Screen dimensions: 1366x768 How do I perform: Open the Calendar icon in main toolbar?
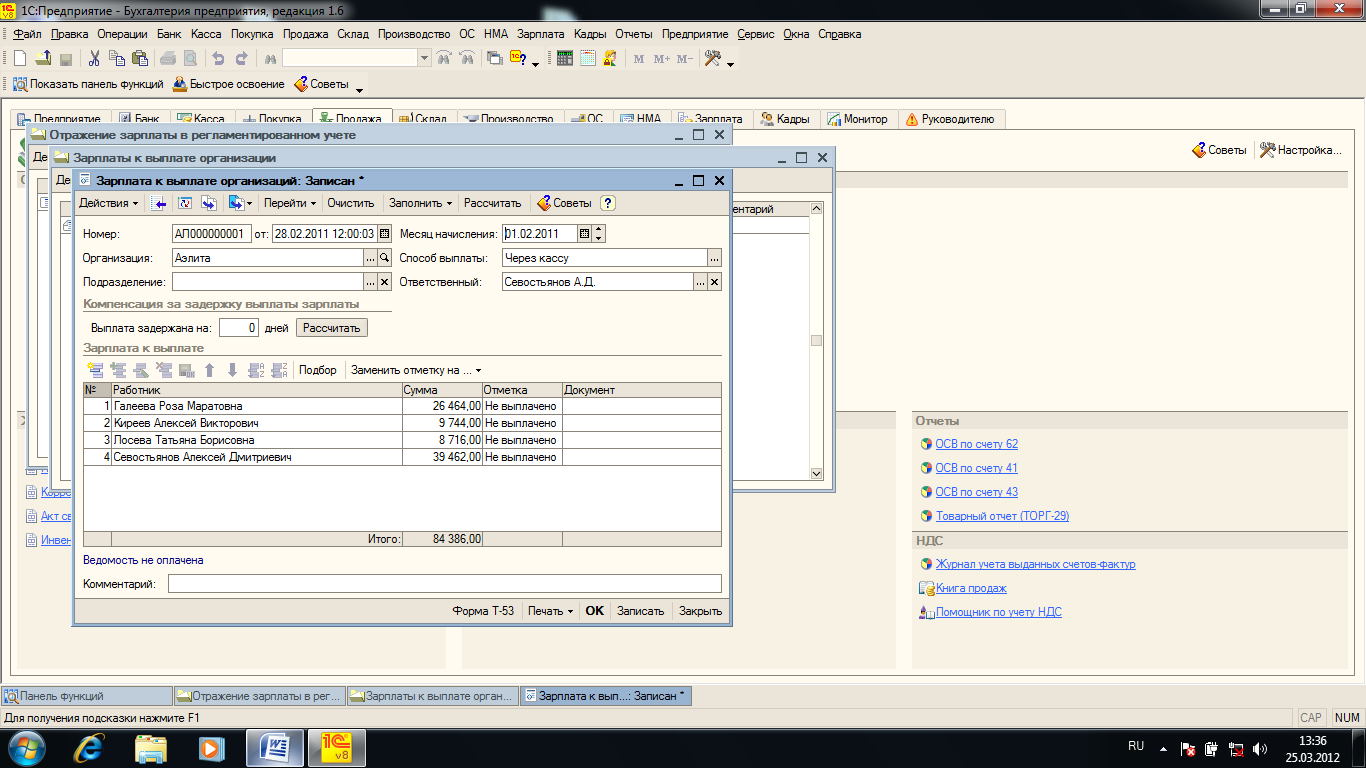point(588,59)
